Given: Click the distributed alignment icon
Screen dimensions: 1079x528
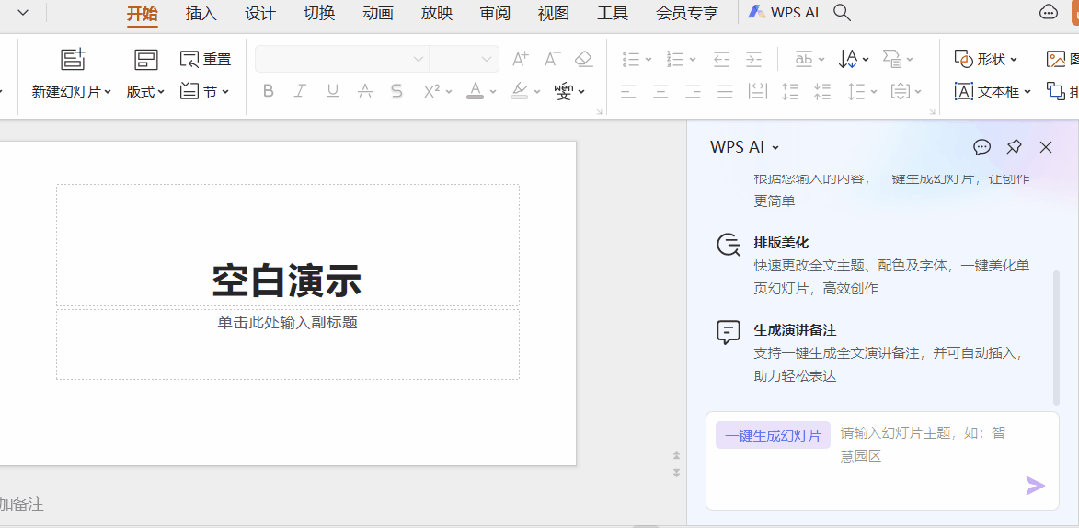Looking at the screenshot, I should 758,91.
